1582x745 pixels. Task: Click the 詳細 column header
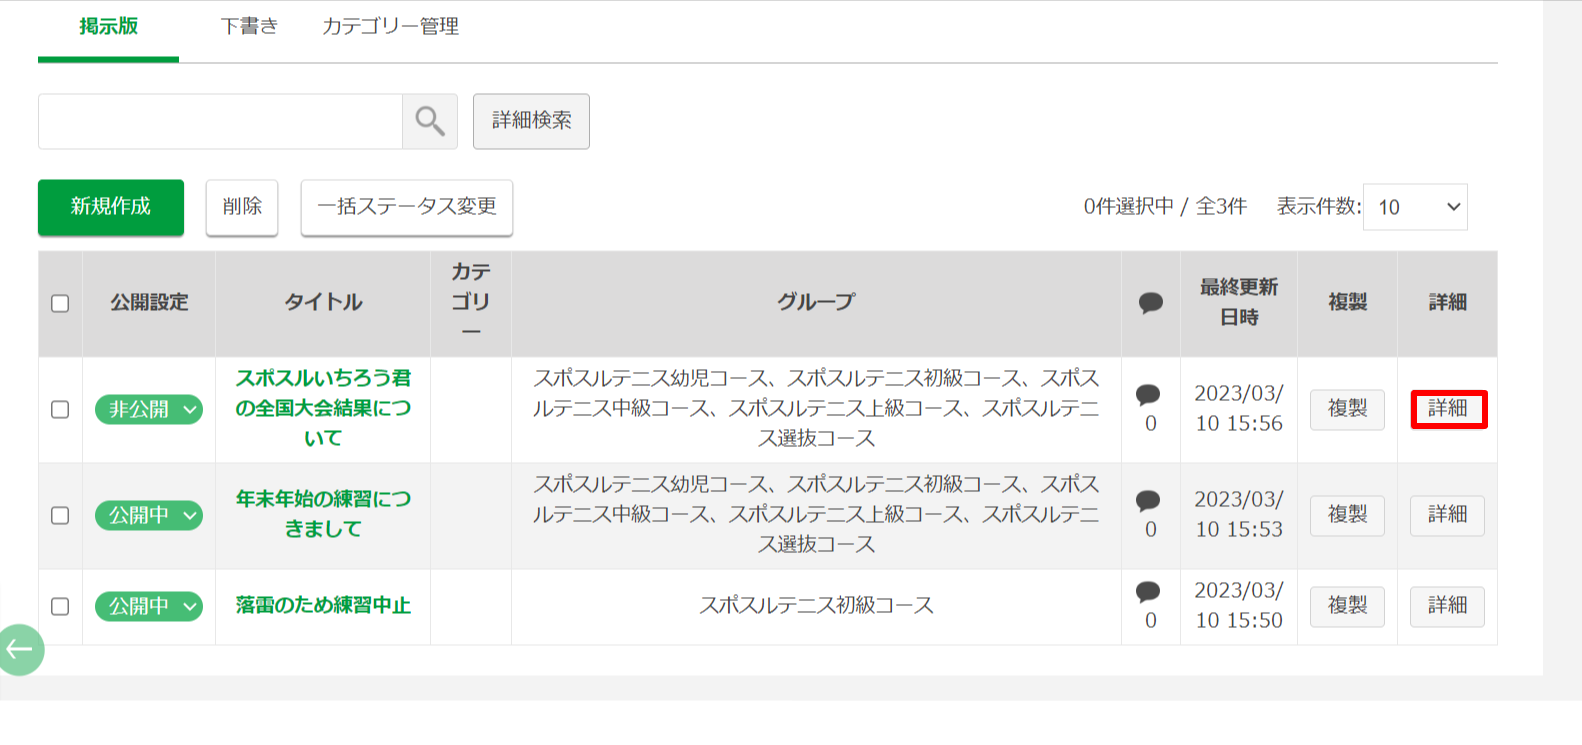pos(1448,302)
